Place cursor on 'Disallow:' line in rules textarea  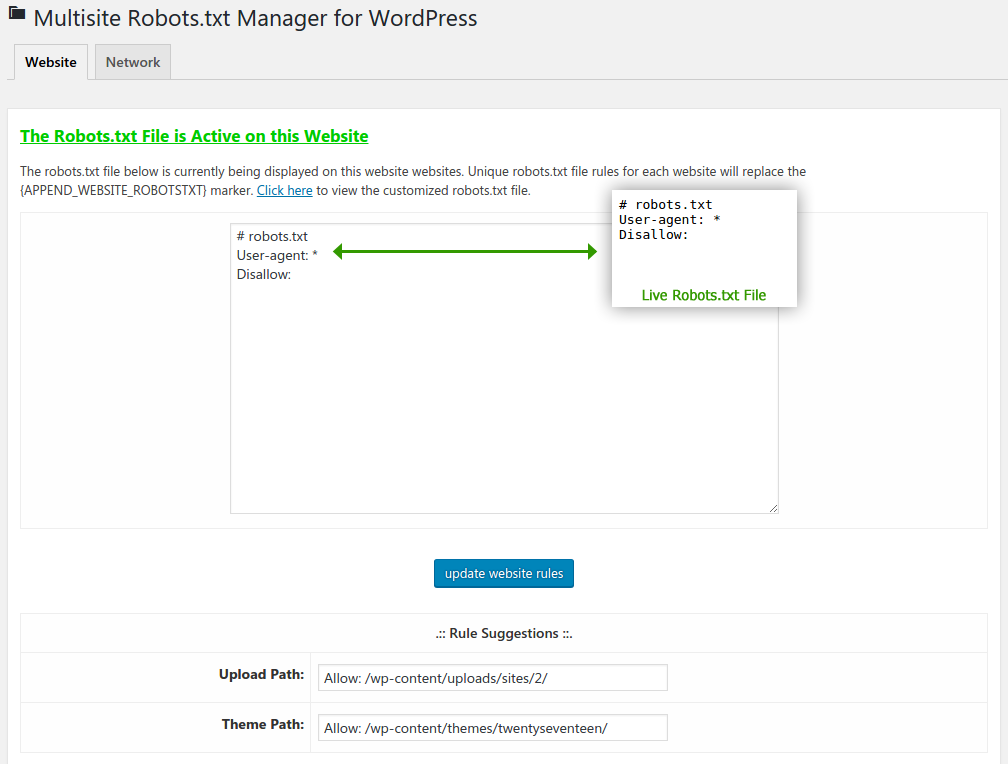coord(264,274)
